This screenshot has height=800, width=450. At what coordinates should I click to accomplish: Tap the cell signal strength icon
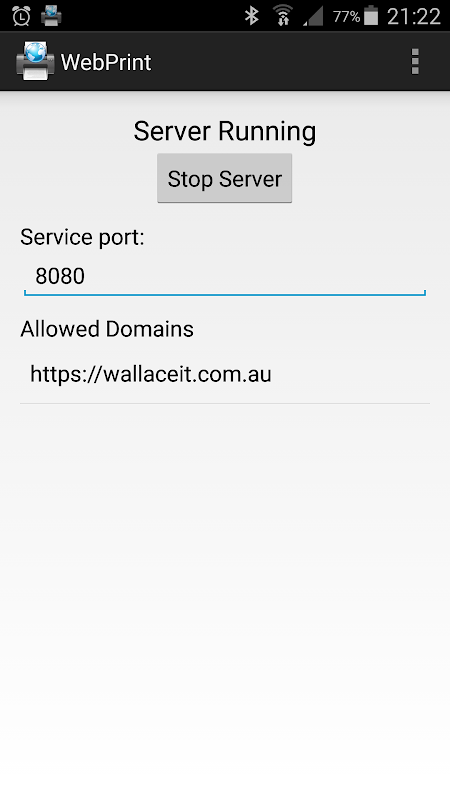pyautogui.click(x=313, y=17)
